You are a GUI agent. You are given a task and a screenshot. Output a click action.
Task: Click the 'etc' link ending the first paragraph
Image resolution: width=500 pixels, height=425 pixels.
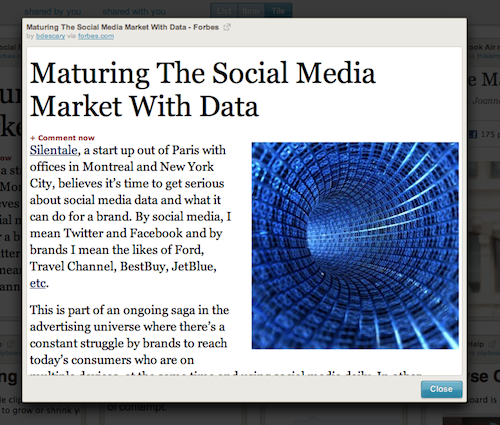tap(38, 283)
